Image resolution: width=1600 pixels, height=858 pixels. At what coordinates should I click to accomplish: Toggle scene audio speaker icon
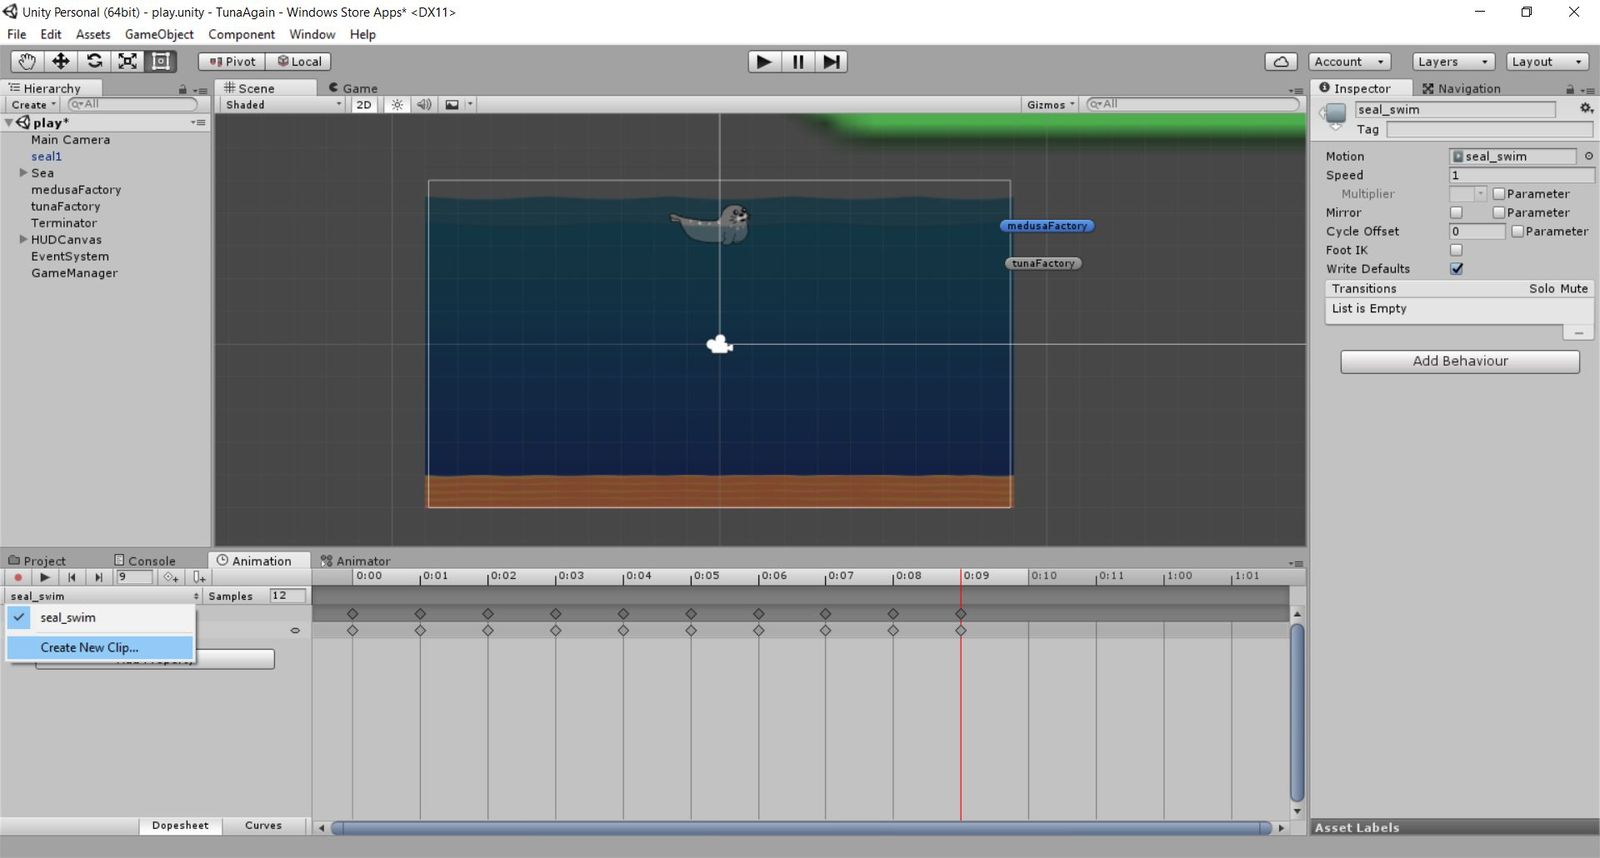tap(424, 104)
